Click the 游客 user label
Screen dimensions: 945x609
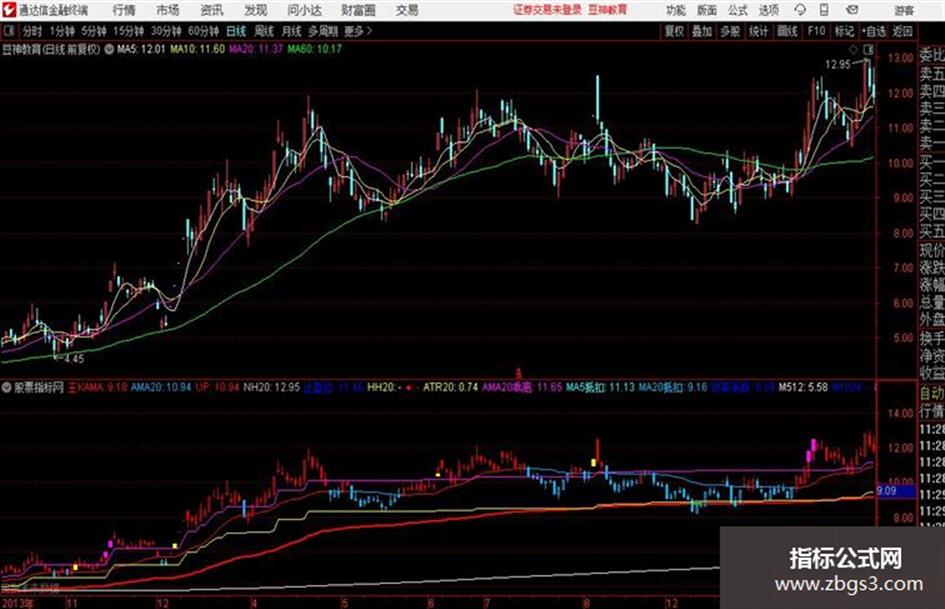click(903, 10)
